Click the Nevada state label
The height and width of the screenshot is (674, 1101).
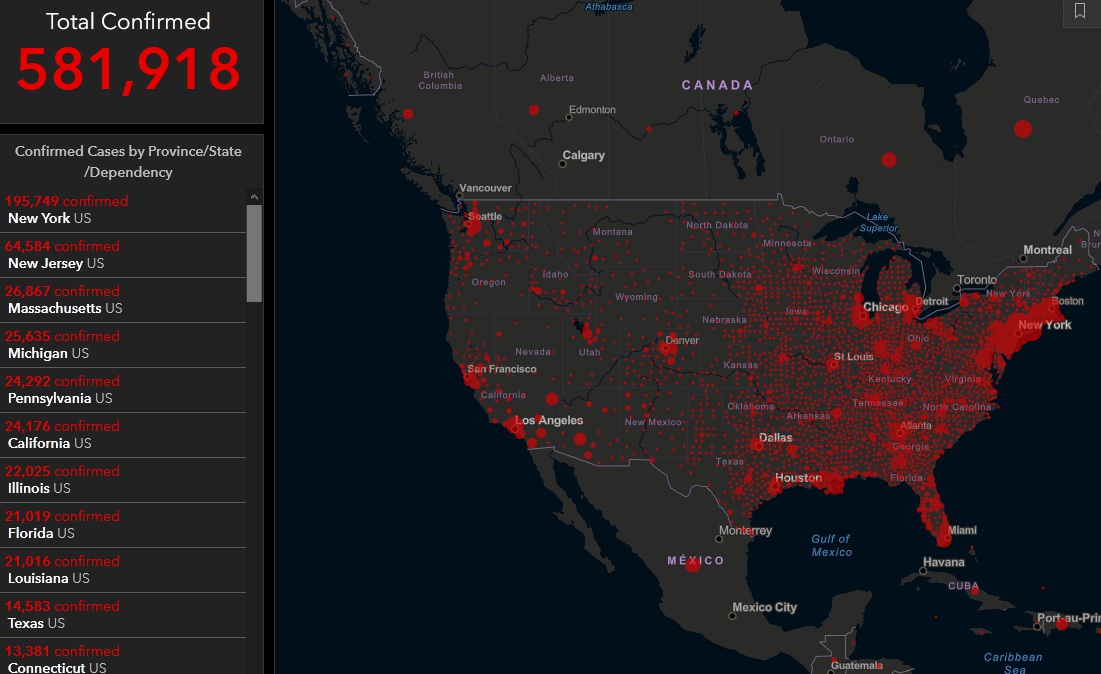pyautogui.click(x=533, y=352)
